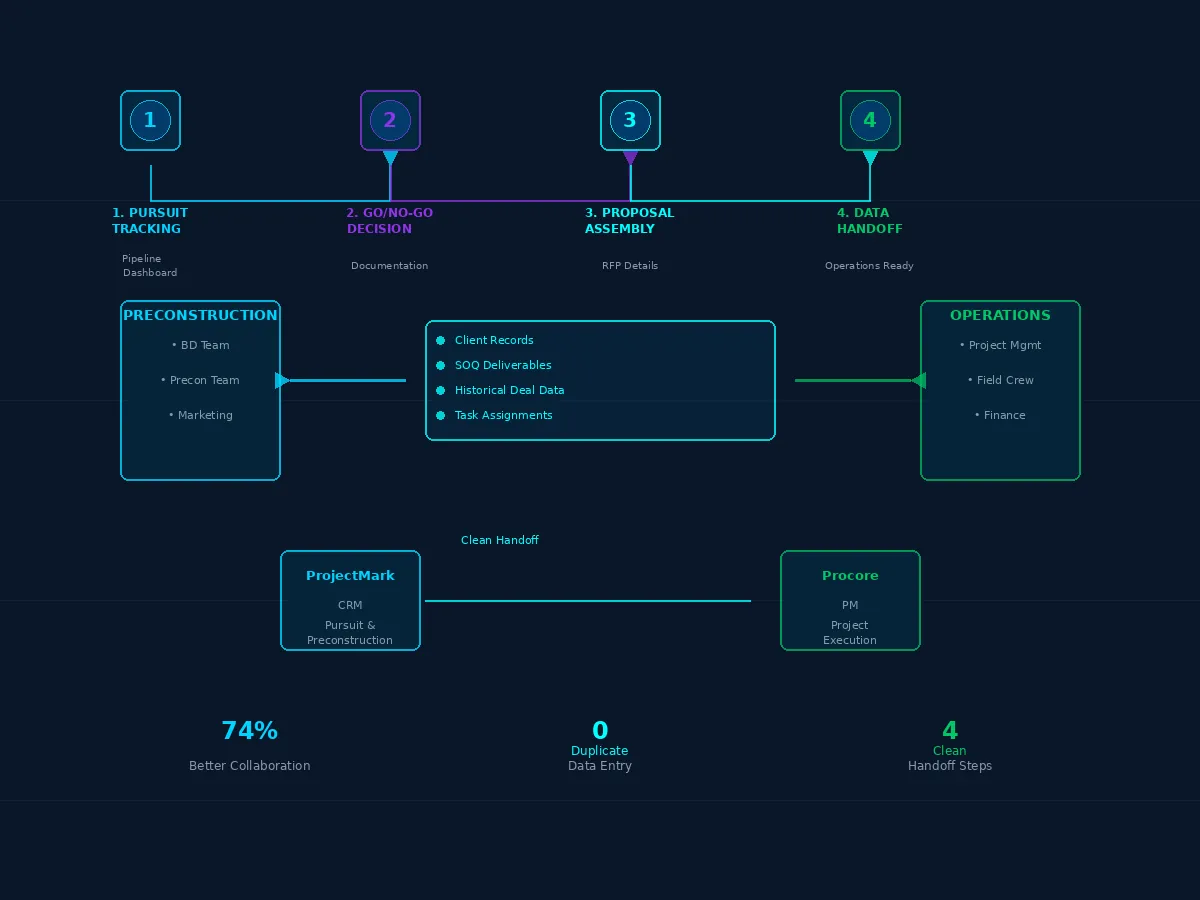The width and height of the screenshot is (1200, 900).
Task: Open the ProjectMark CRM card
Action: tap(350, 600)
